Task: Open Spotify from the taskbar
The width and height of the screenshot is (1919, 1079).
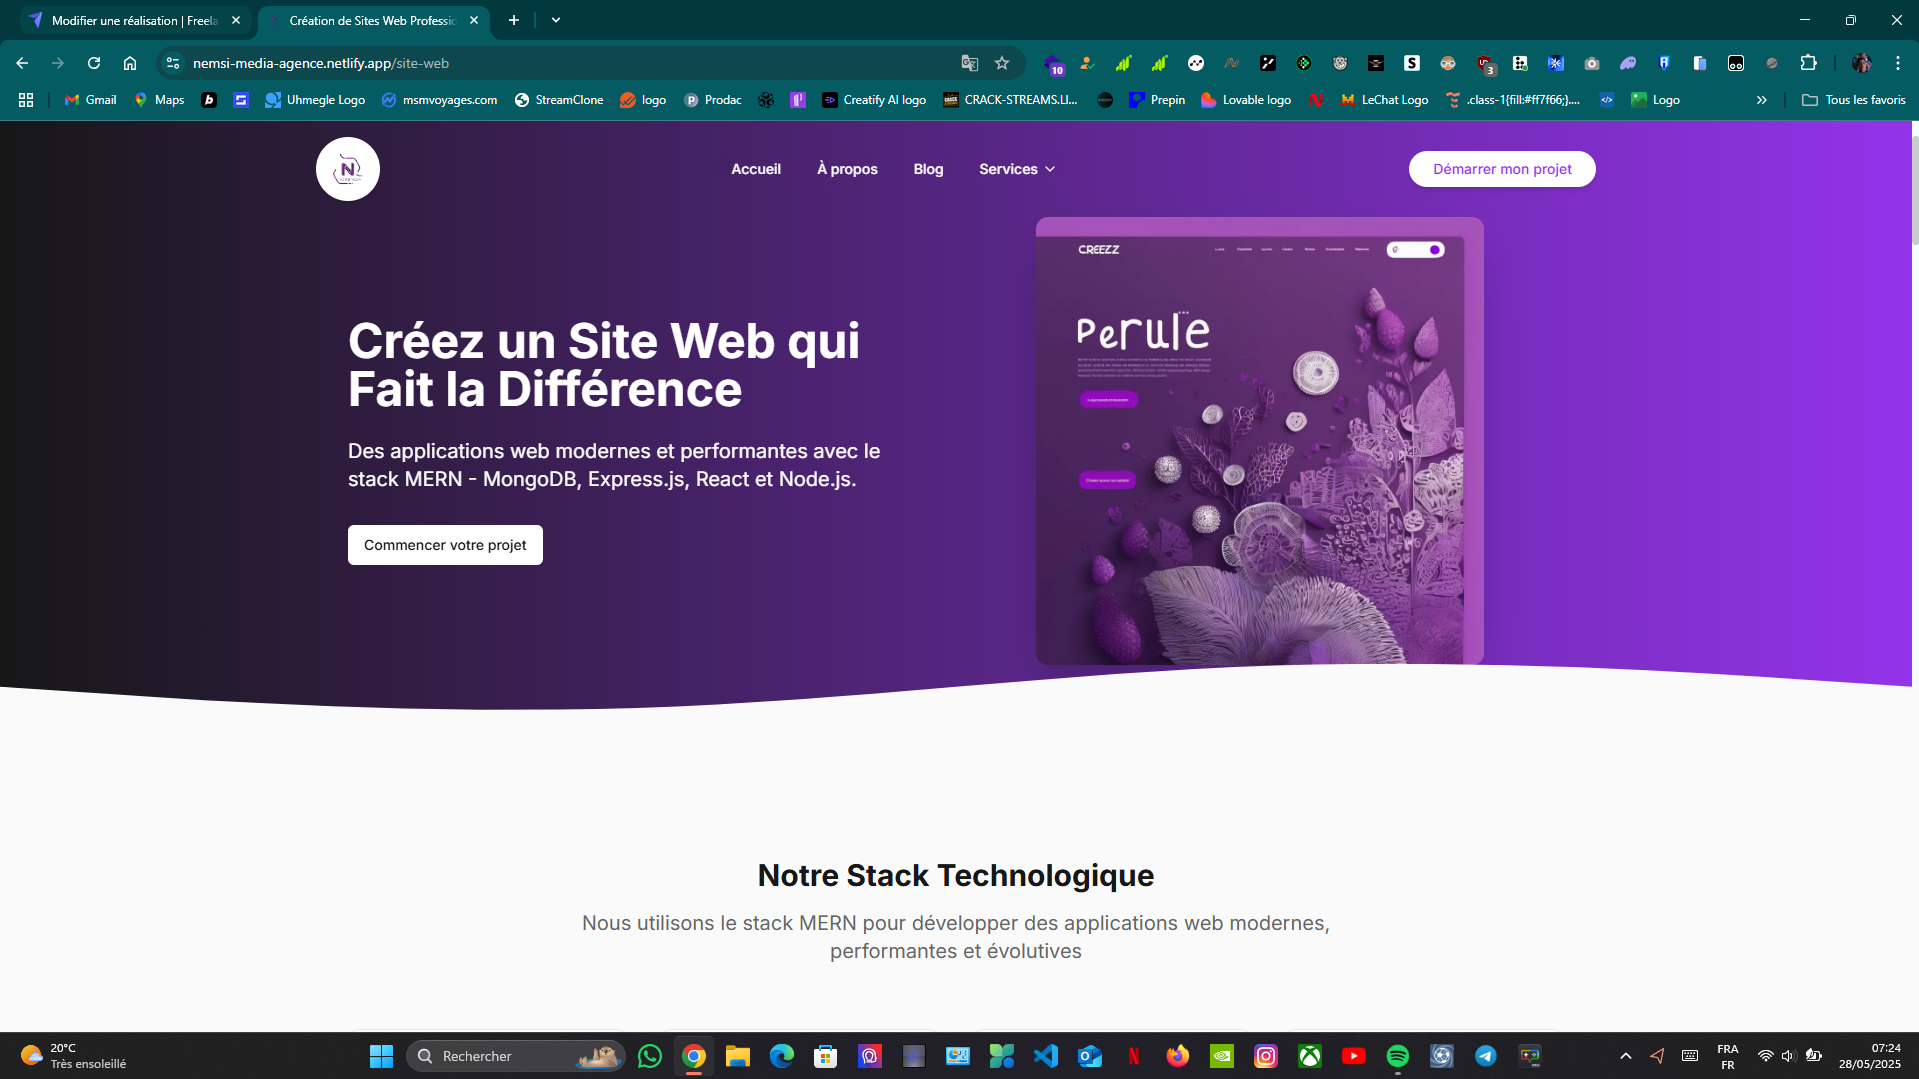Action: (x=1397, y=1056)
